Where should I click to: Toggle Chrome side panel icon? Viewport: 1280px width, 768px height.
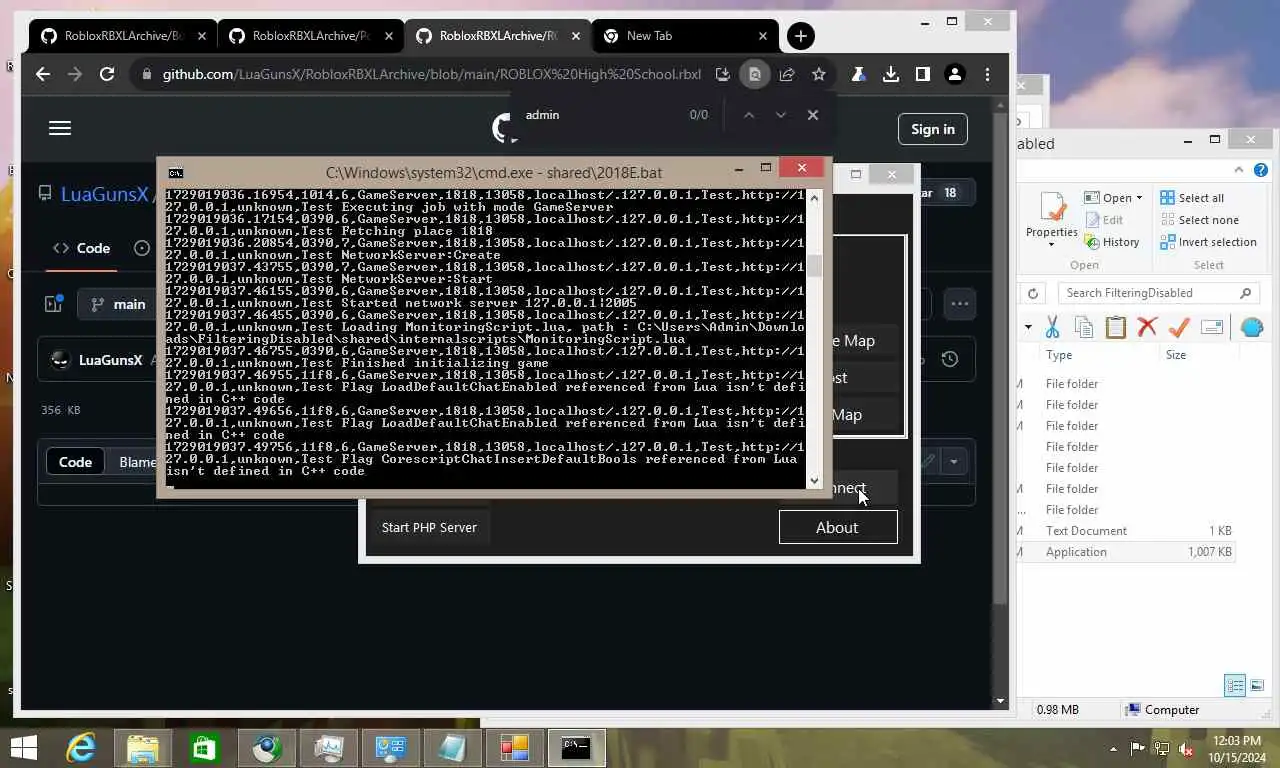(922, 74)
